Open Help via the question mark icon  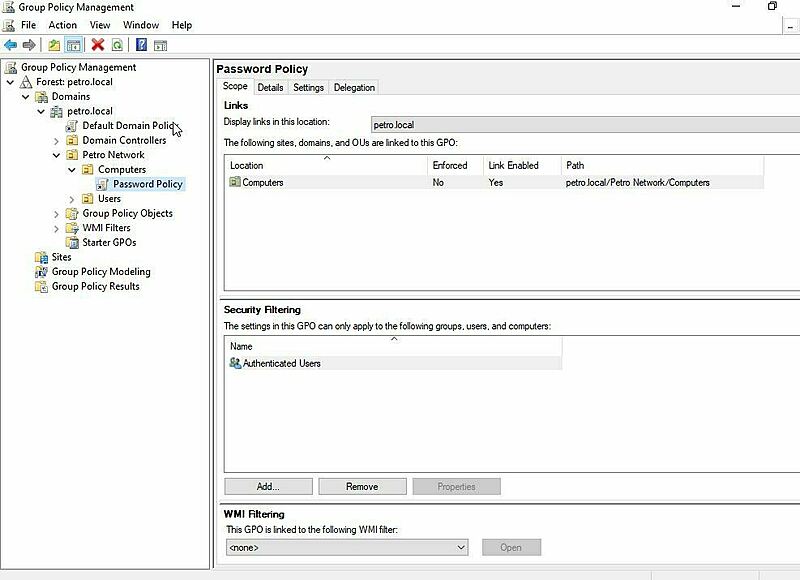[x=141, y=44]
